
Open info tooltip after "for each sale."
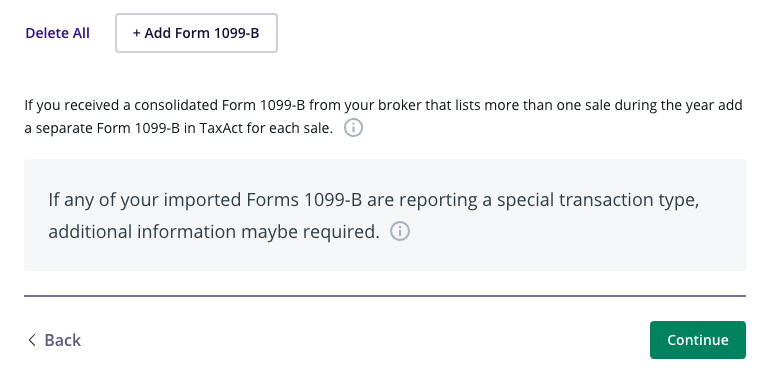pyautogui.click(x=353, y=128)
